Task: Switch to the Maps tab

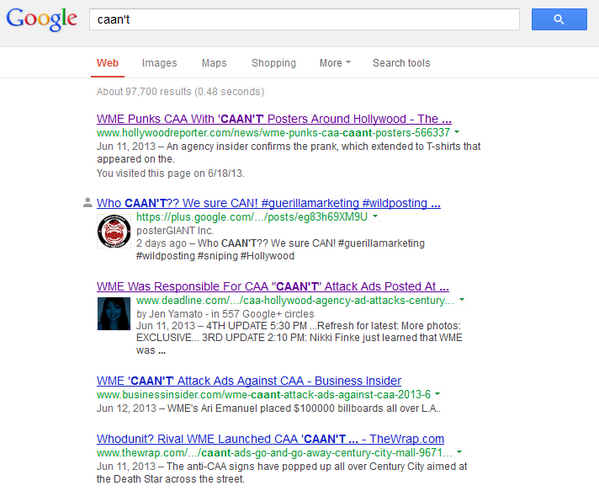Action: [x=214, y=63]
